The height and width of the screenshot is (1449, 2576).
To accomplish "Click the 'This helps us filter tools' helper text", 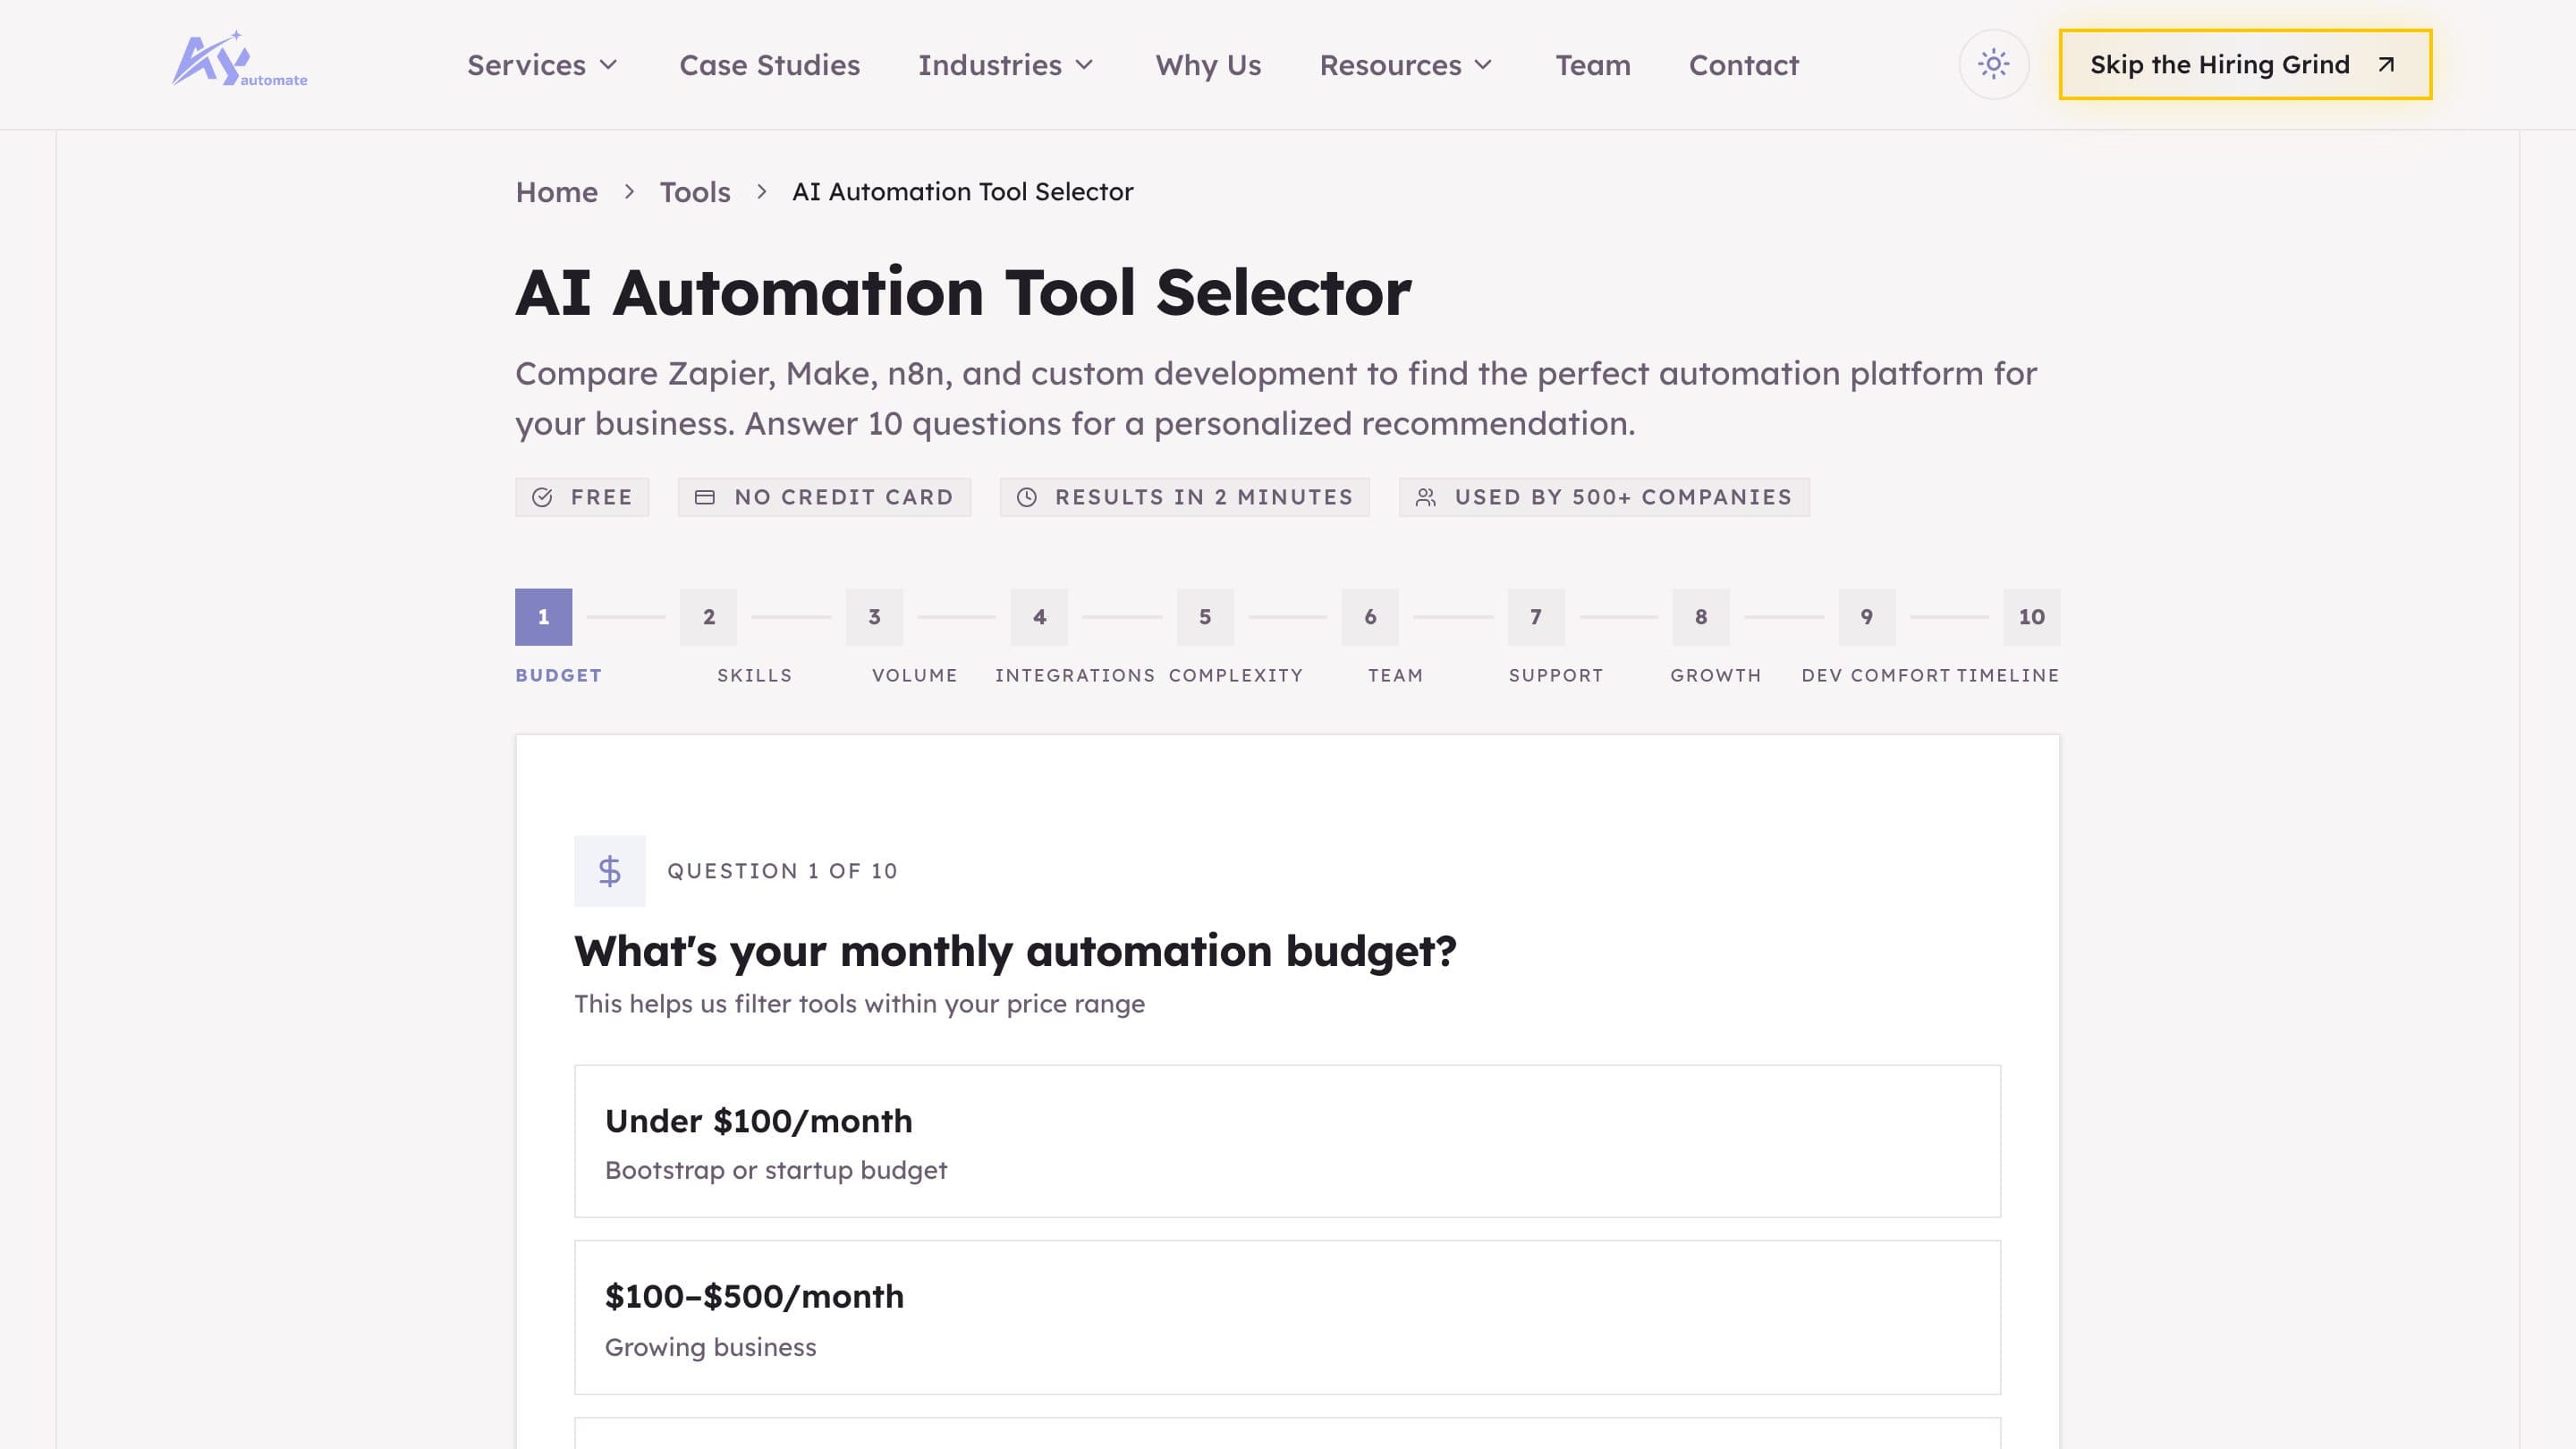I will tap(859, 1004).
